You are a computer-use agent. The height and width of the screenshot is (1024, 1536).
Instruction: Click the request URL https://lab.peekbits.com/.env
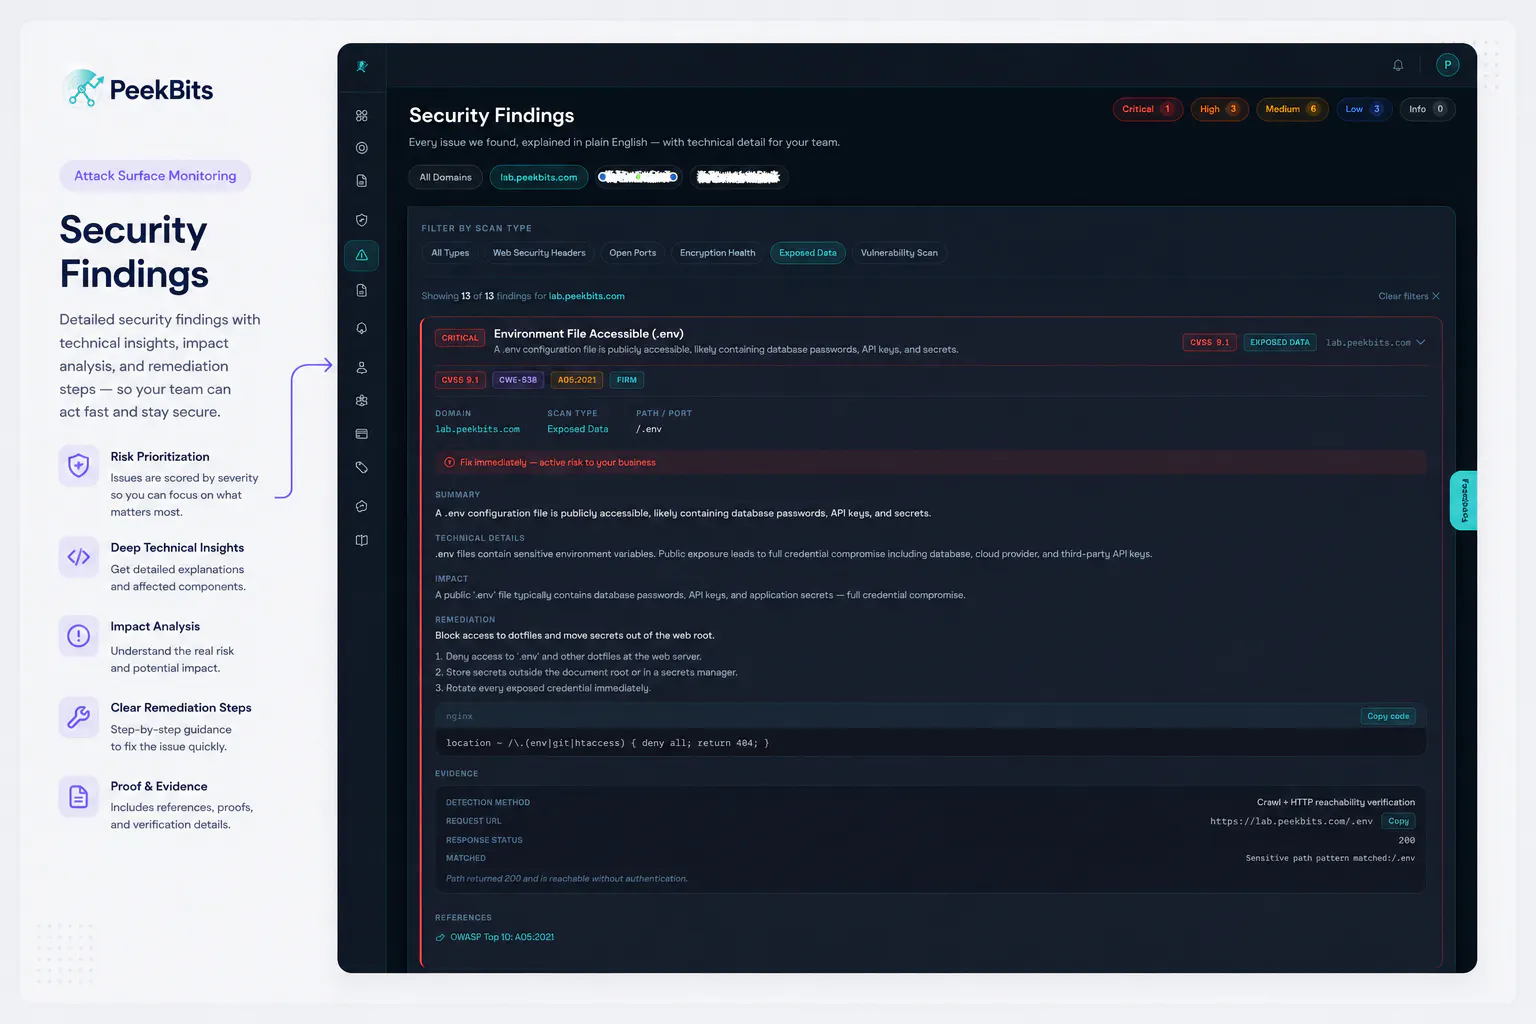(1291, 822)
